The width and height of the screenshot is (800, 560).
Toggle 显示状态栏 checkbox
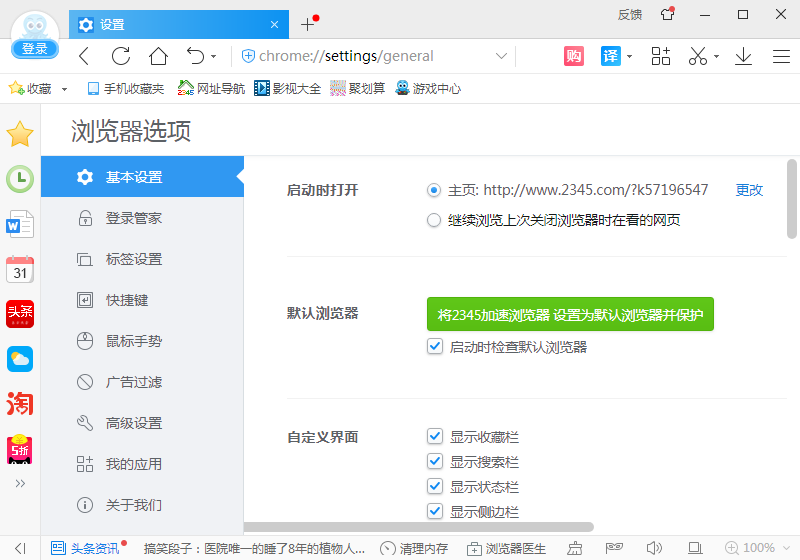click(435, 486)
